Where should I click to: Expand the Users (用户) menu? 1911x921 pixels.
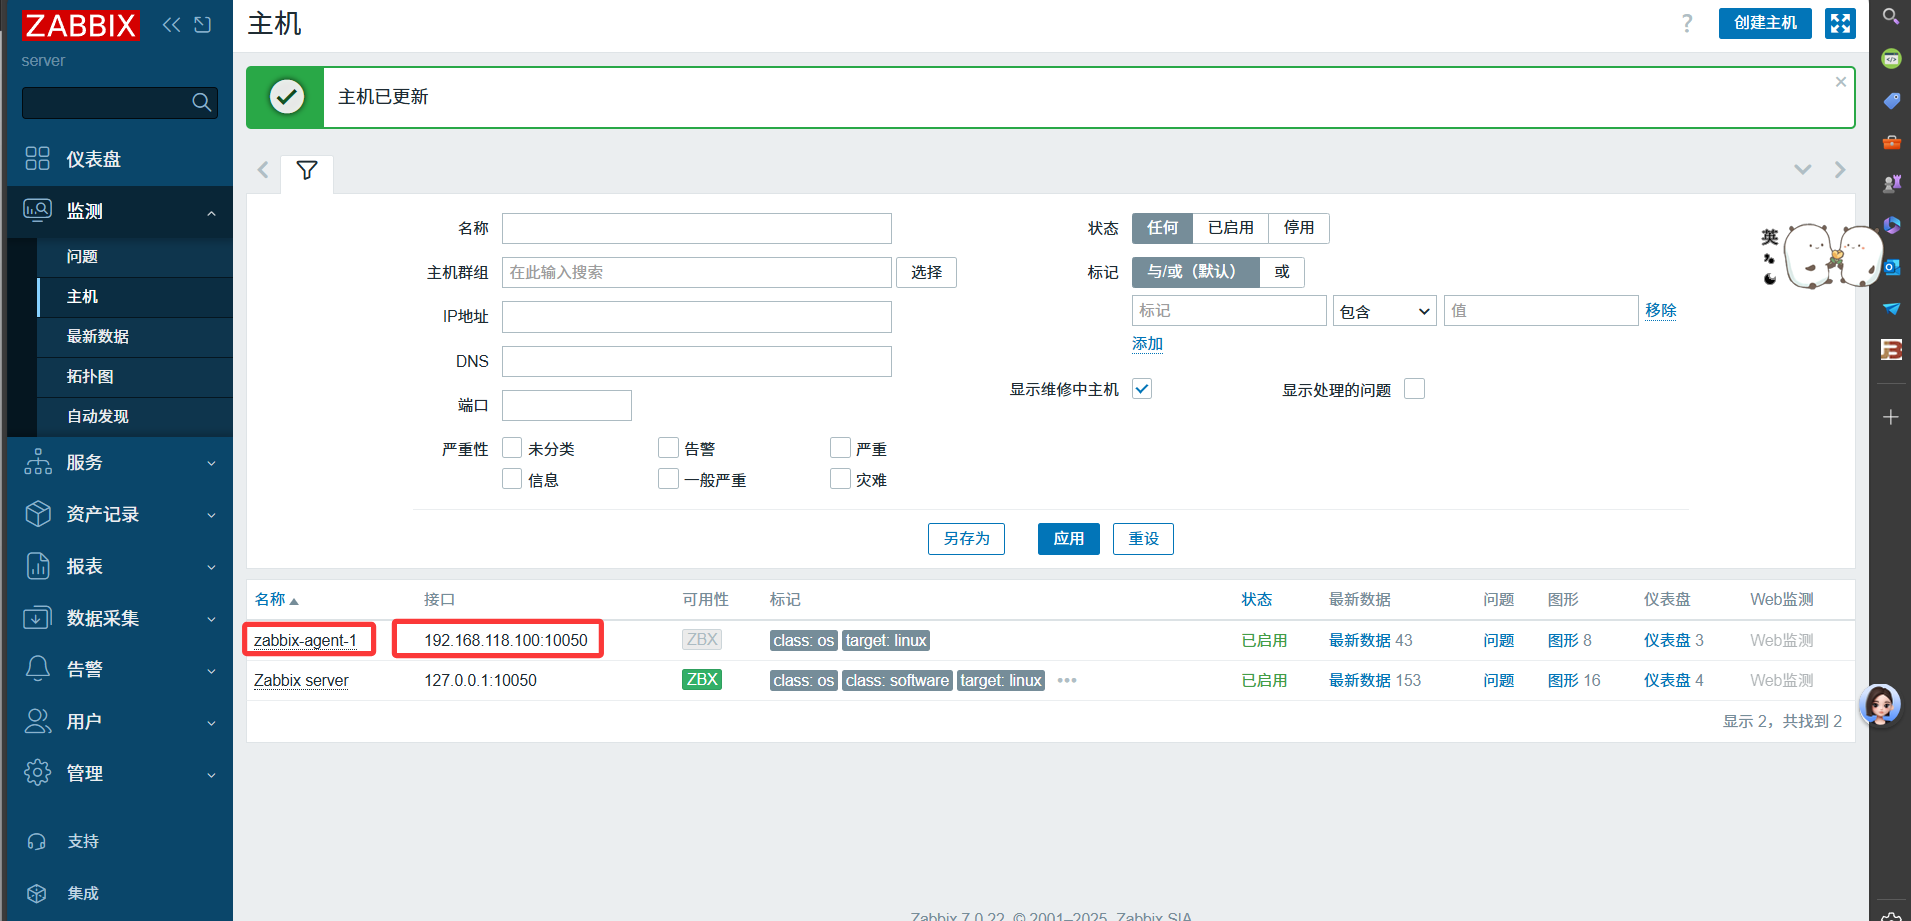120,721
